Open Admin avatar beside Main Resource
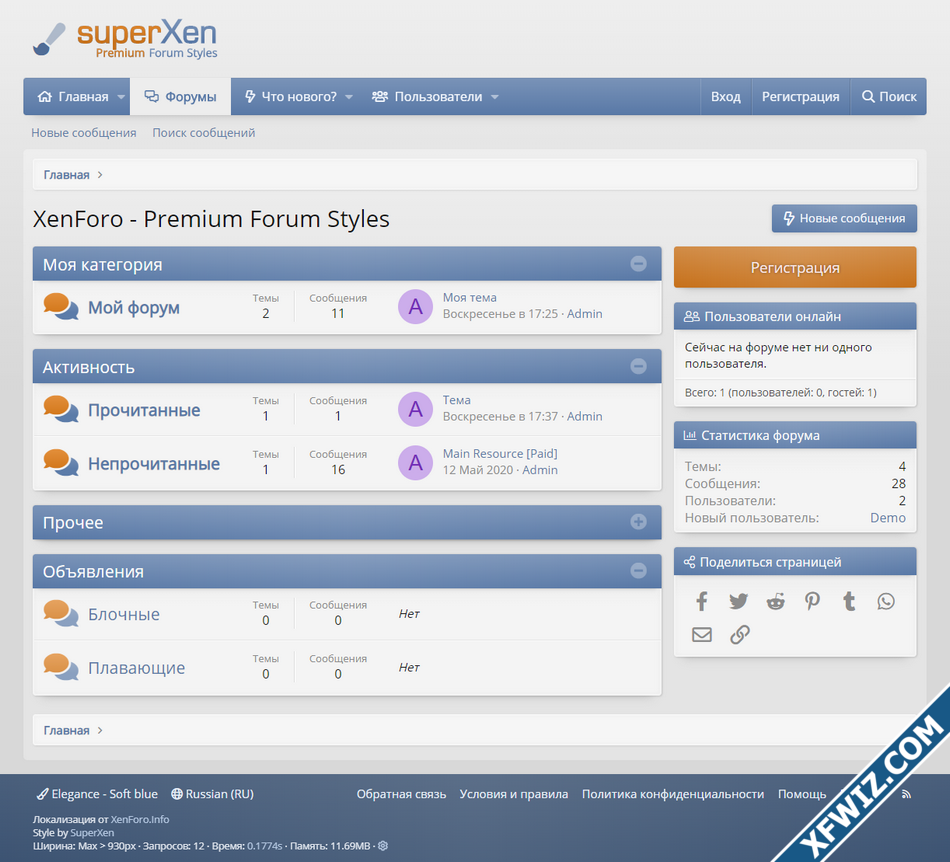This screenshot has width=950, height=862. click(x=416, y=463)
